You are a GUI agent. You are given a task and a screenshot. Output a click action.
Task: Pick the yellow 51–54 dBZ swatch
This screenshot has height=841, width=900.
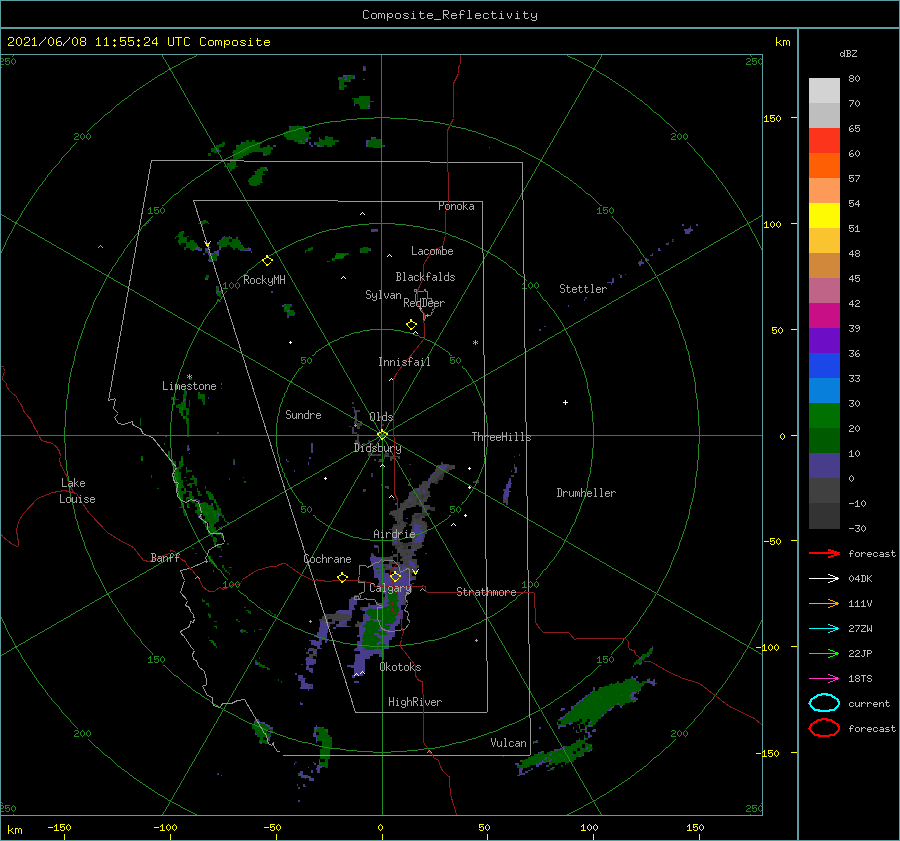824,216
